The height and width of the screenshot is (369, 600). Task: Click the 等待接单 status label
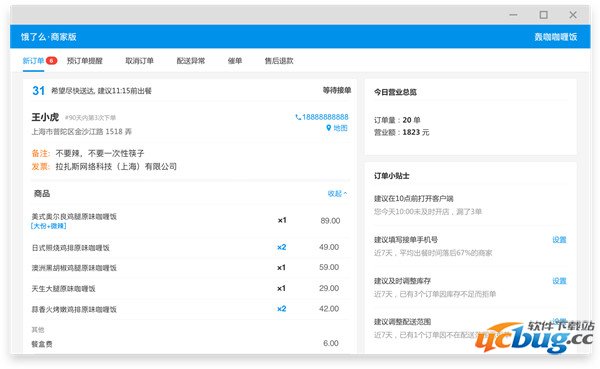[x=337, y=90]
